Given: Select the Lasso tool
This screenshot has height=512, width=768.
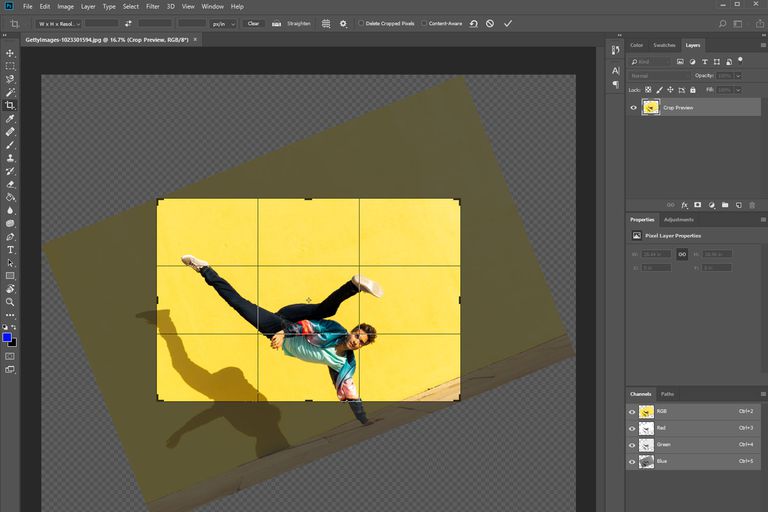Looking at the screenshot, I should (x=10, y=79).
